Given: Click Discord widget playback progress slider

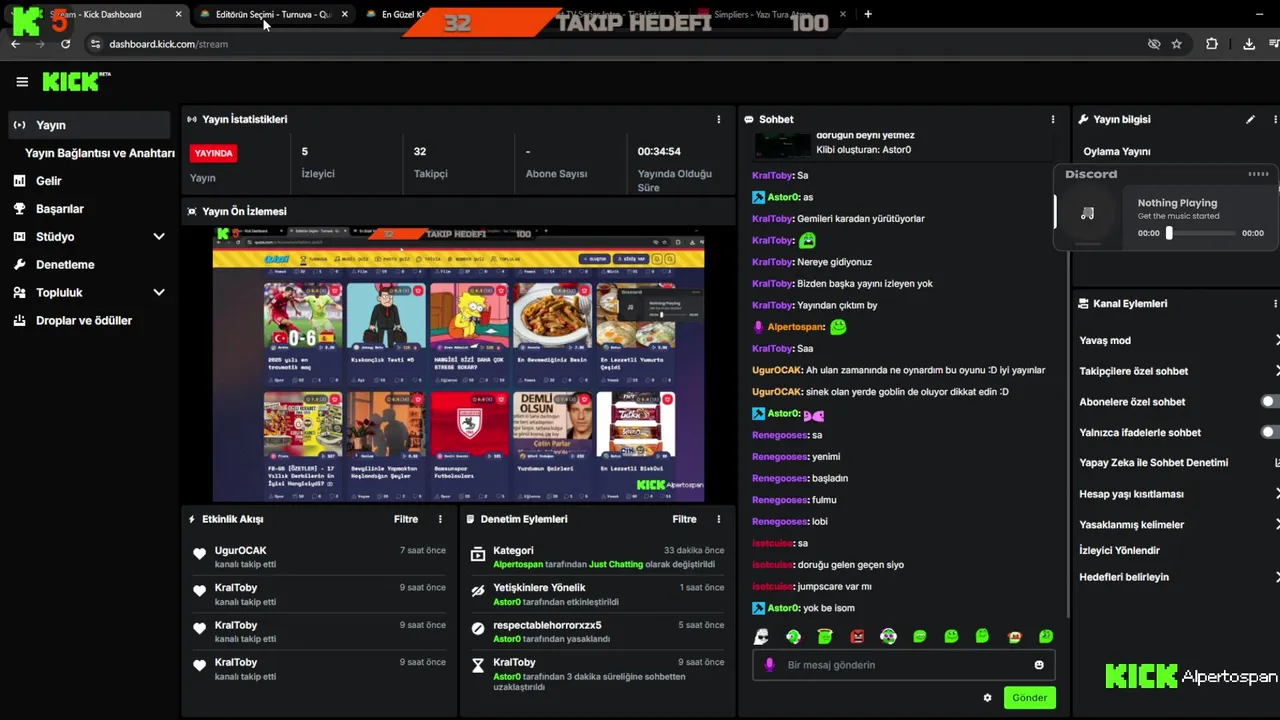Looking at the screenshot, I should point(1200,233).
